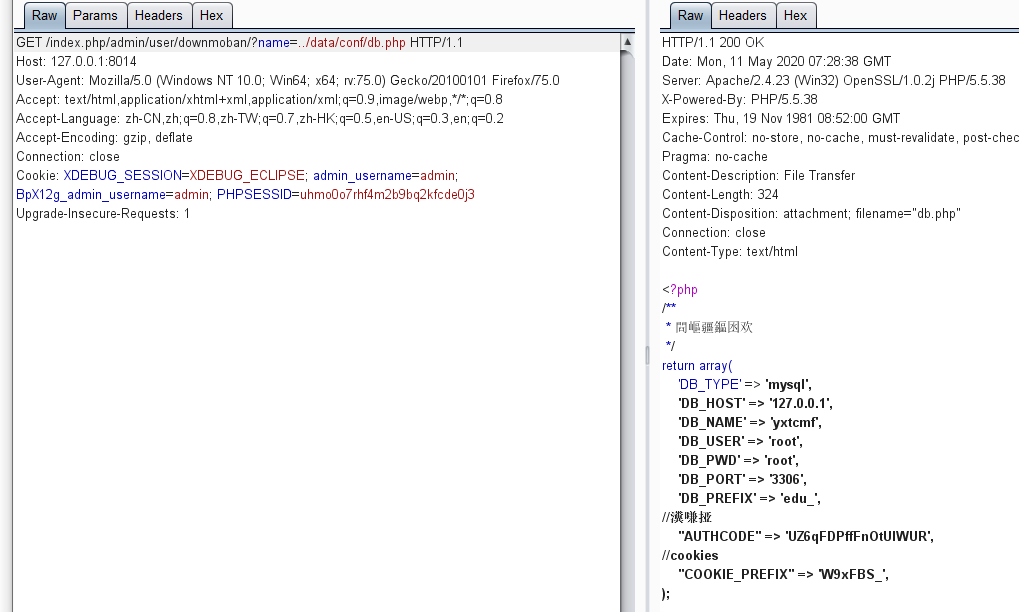Viewport: 1019px width, 612px height.
Task: Click the HTTP/1.1 200 OK status line
Action: point(713,43)
